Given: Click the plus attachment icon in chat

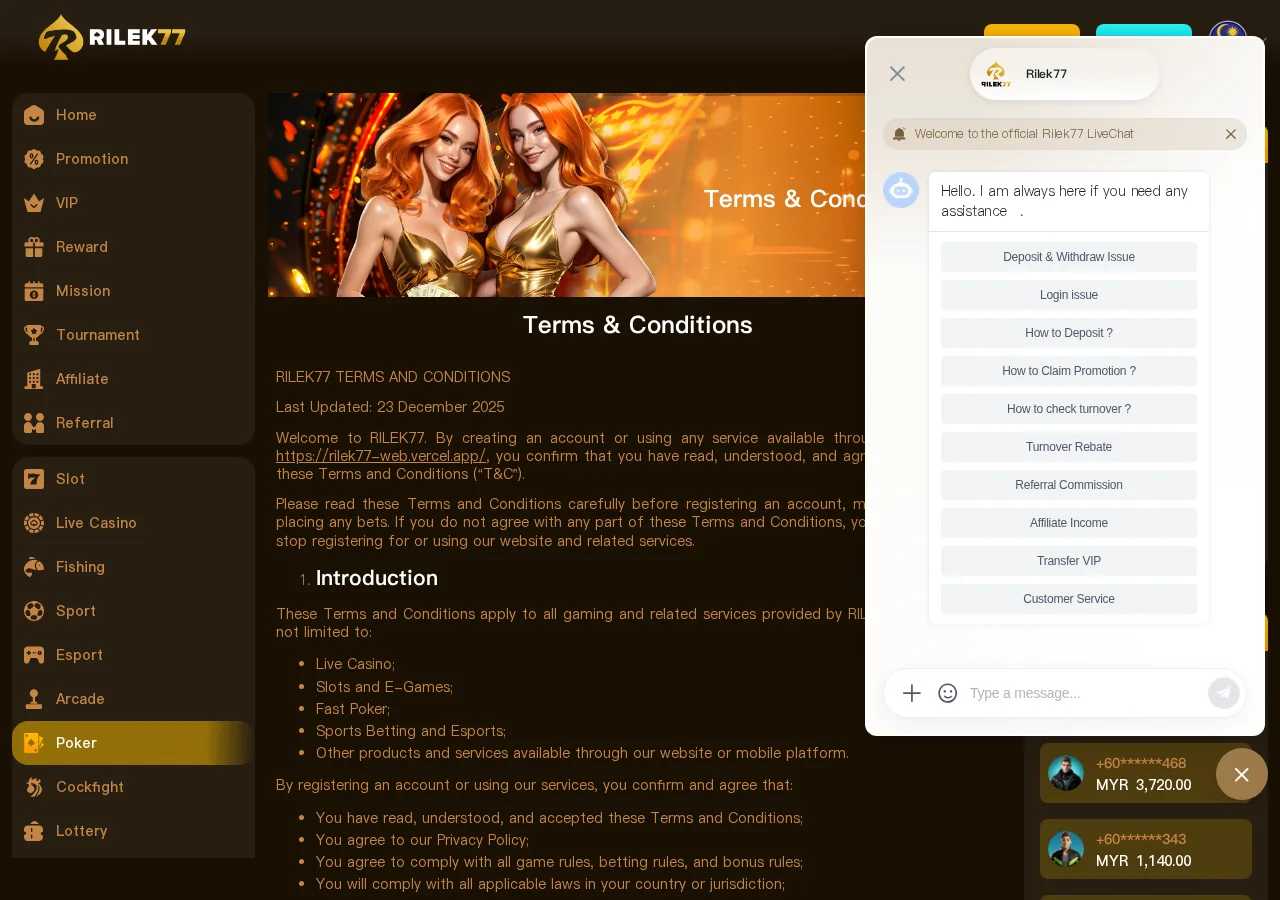Looking at the screenshot, I should [912, 693].
